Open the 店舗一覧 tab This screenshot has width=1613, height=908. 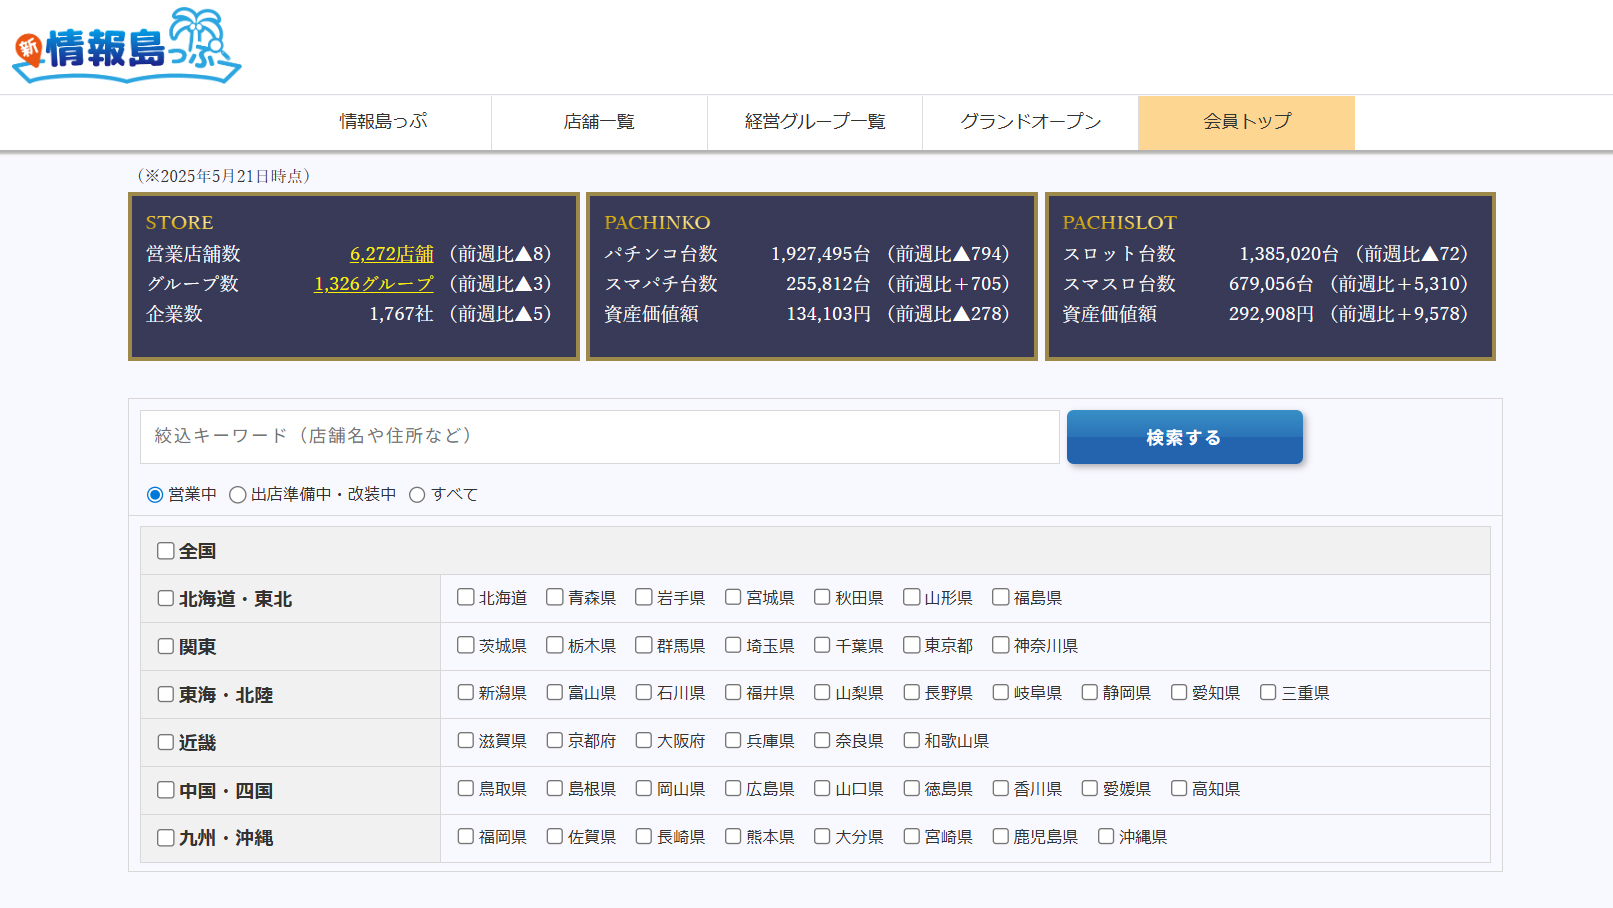coord(599,122)
